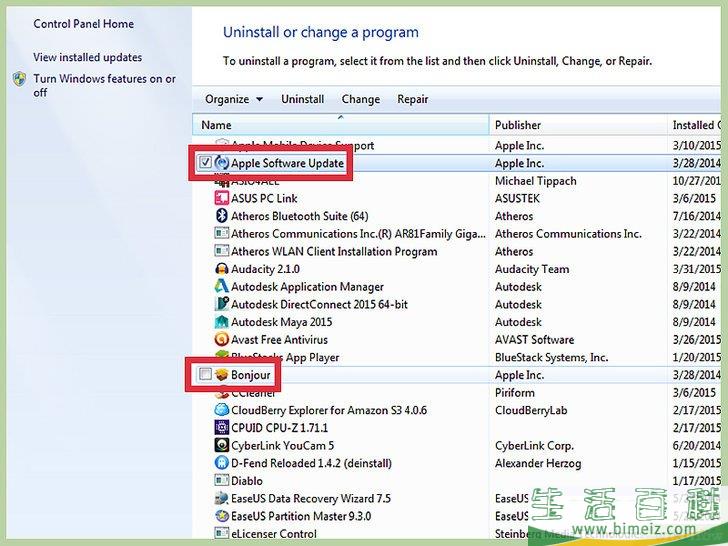The width and height of the screenshot is (728, 546).
Task: Click the Windows features shield icon
Action: point(19,79)
